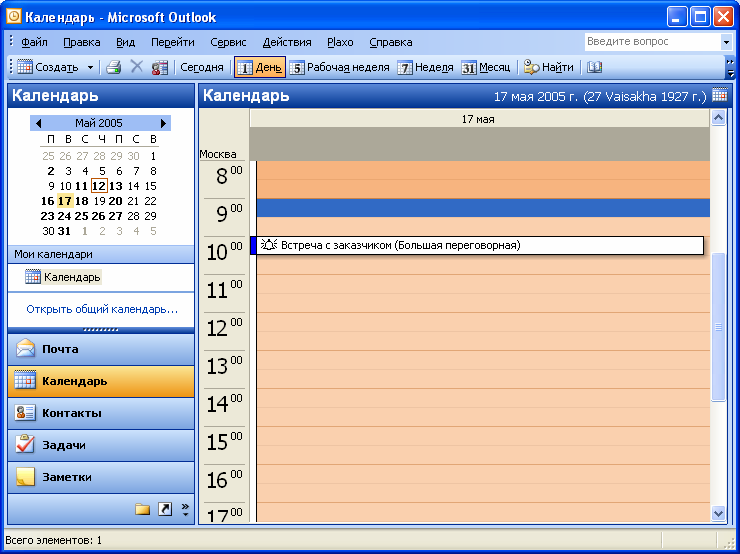This screenshot has height=554, width=740.
Task: Open the help question dropdown arrow
Action: click(726, 42)
